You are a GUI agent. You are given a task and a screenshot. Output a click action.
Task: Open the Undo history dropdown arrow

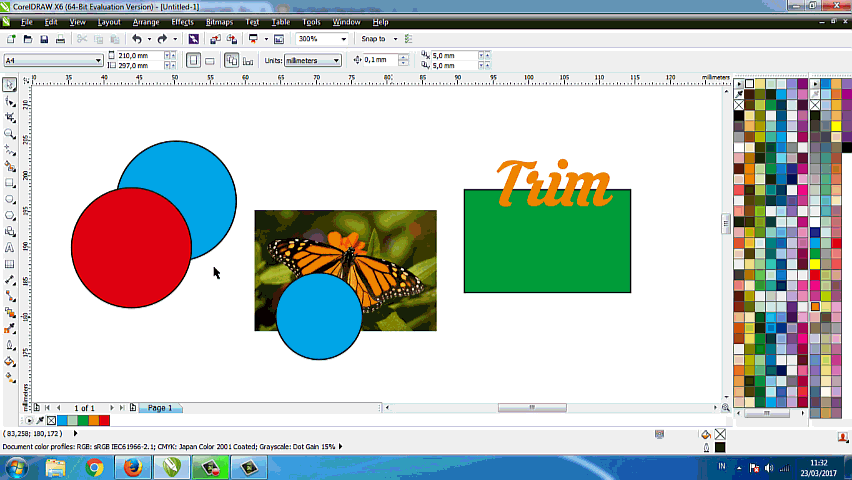[149, 39]
